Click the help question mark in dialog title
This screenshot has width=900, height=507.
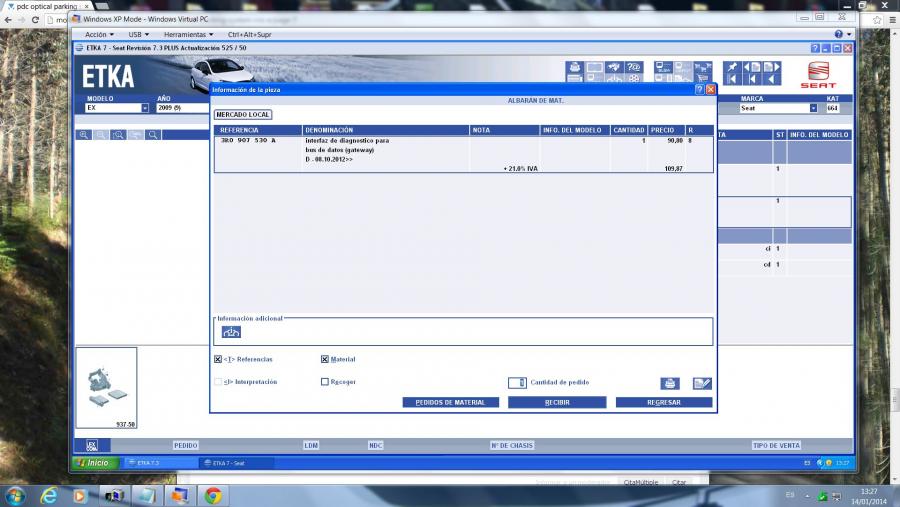(x=699, y=89)
